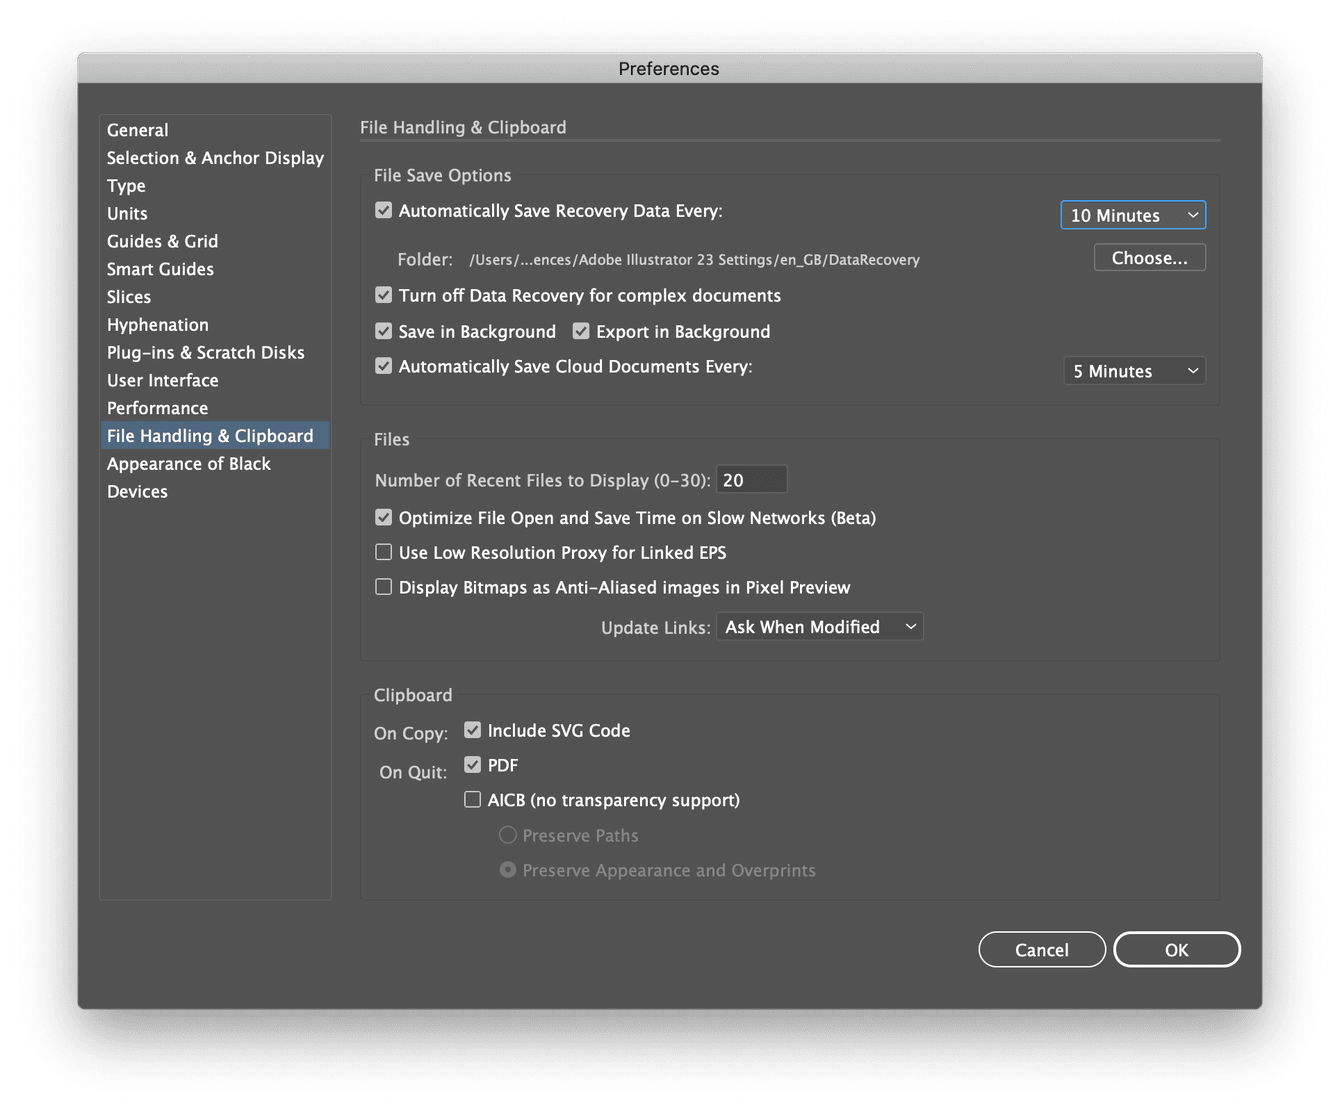
Task: Open the Guides & Grid settings
Action: pyautogui.click(x=162, y=241)
